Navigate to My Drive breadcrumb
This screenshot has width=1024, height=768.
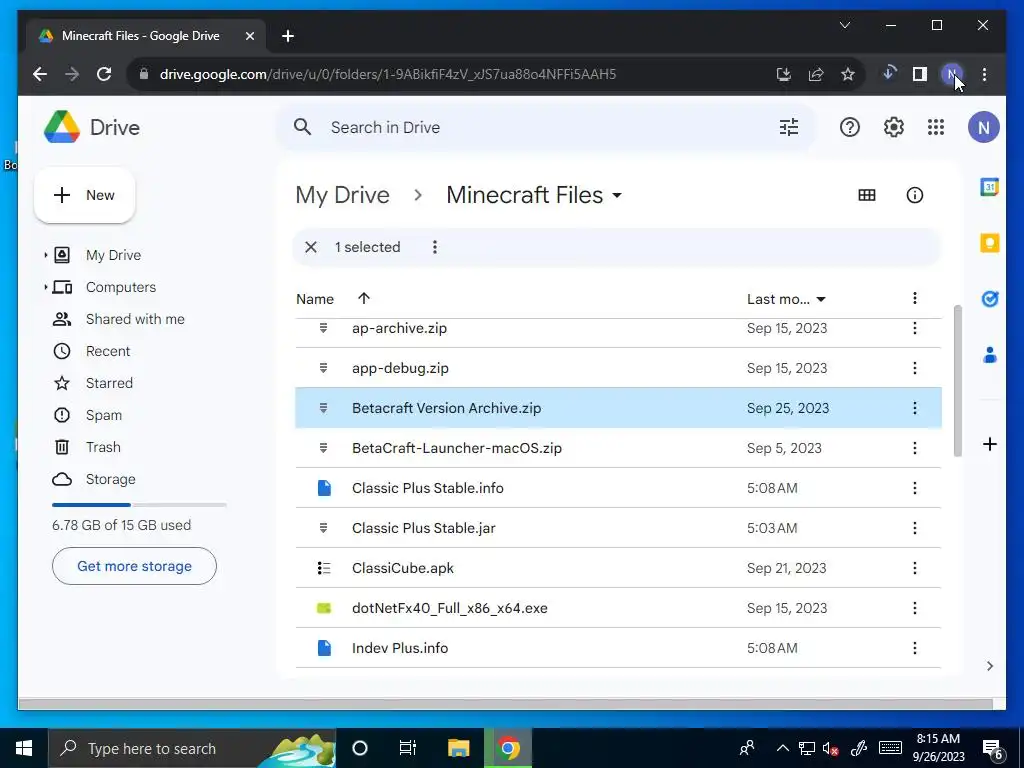342,195
